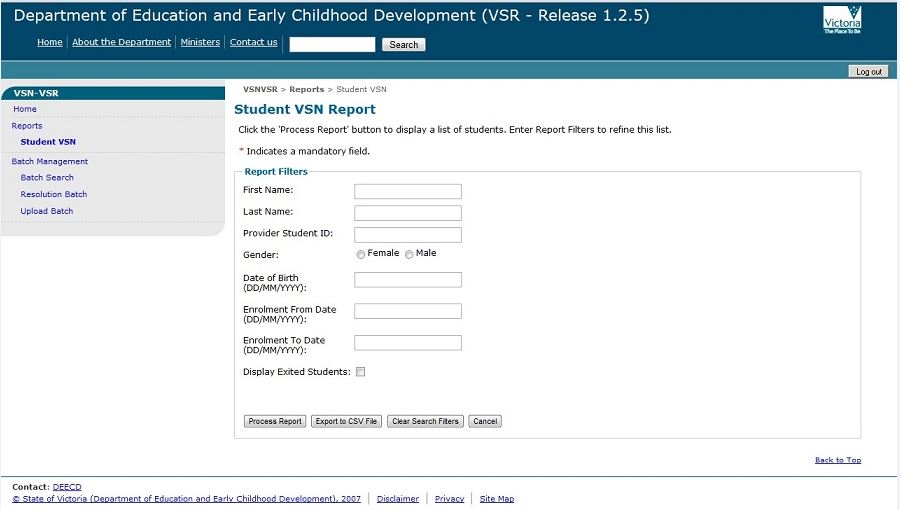Select the Female gender radio button
The width and height of the screenshot is (900, 510).
click(x=361, y=255)
